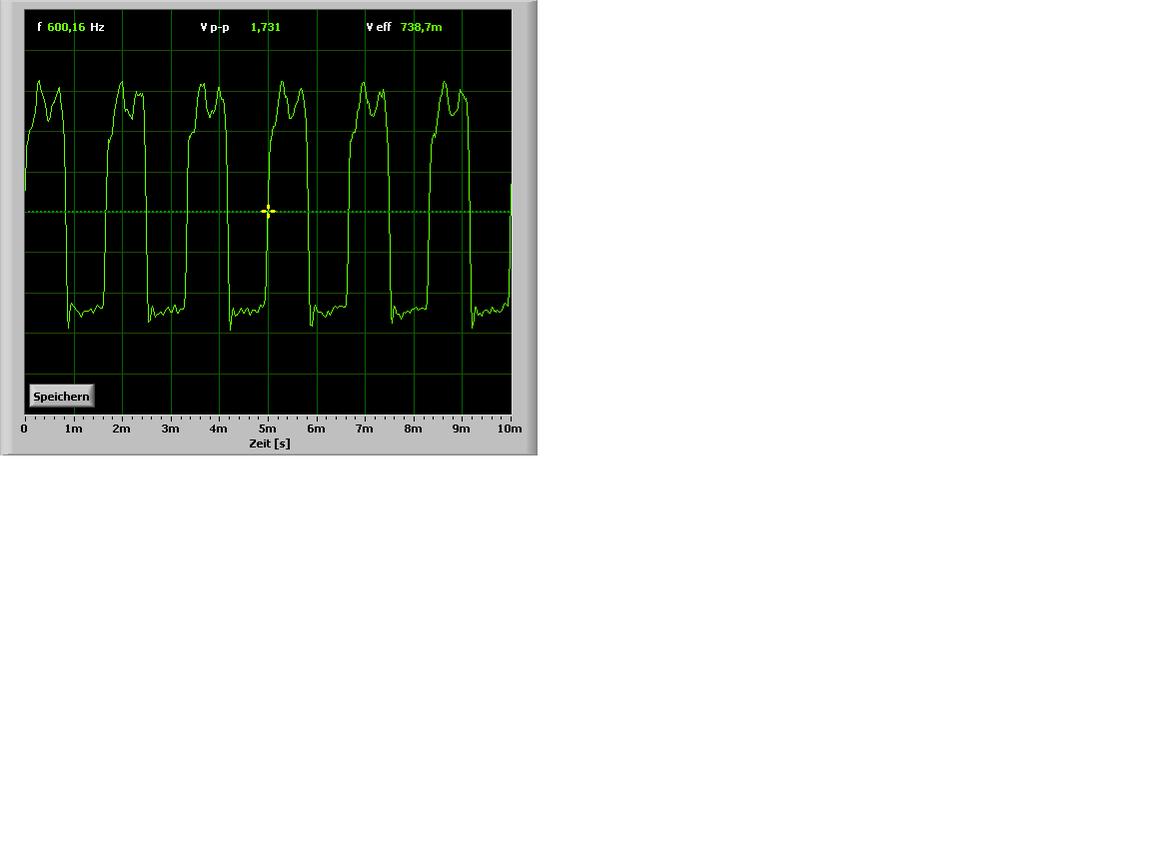This screenshot has width=1151, height=863.
Task: Click the 1m tick on time axis
Action: pyautogui.click(x=73, y=429)
